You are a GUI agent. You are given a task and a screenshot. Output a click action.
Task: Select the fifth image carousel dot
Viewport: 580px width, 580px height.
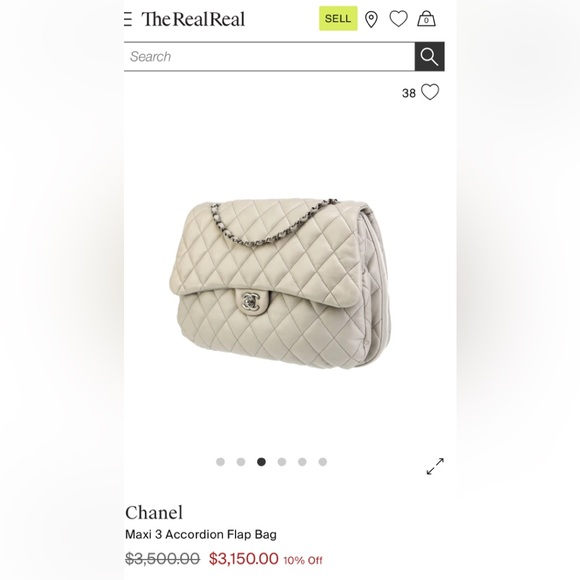pos(302,462)
